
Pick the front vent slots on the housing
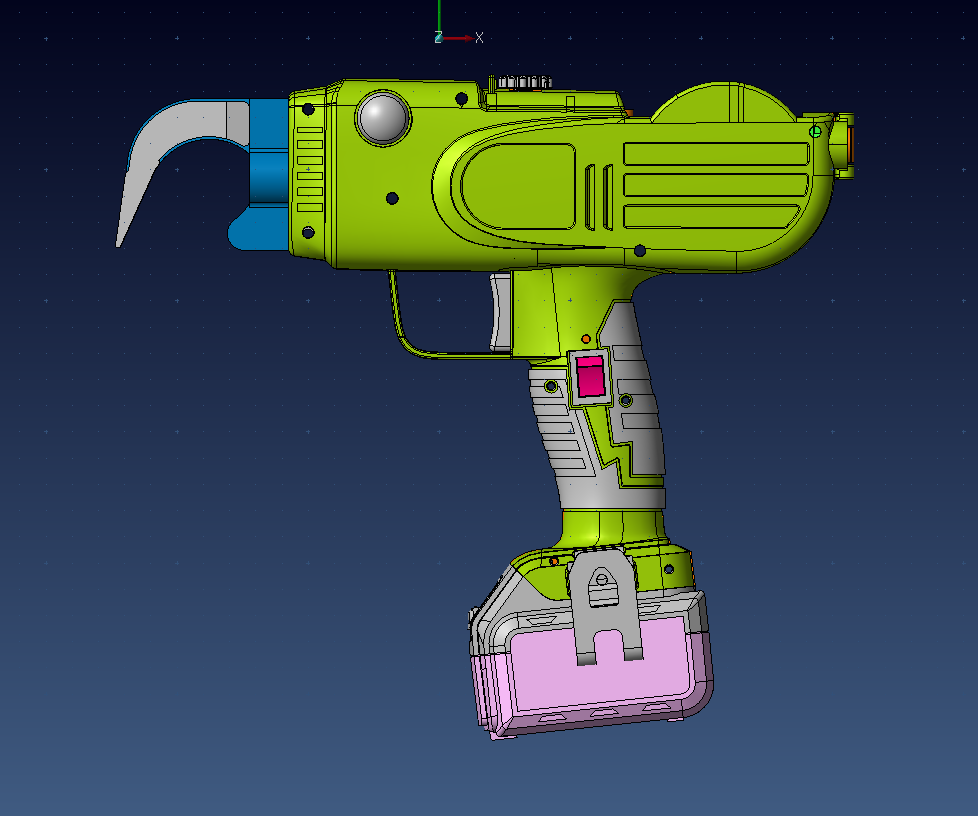point(309,169)
